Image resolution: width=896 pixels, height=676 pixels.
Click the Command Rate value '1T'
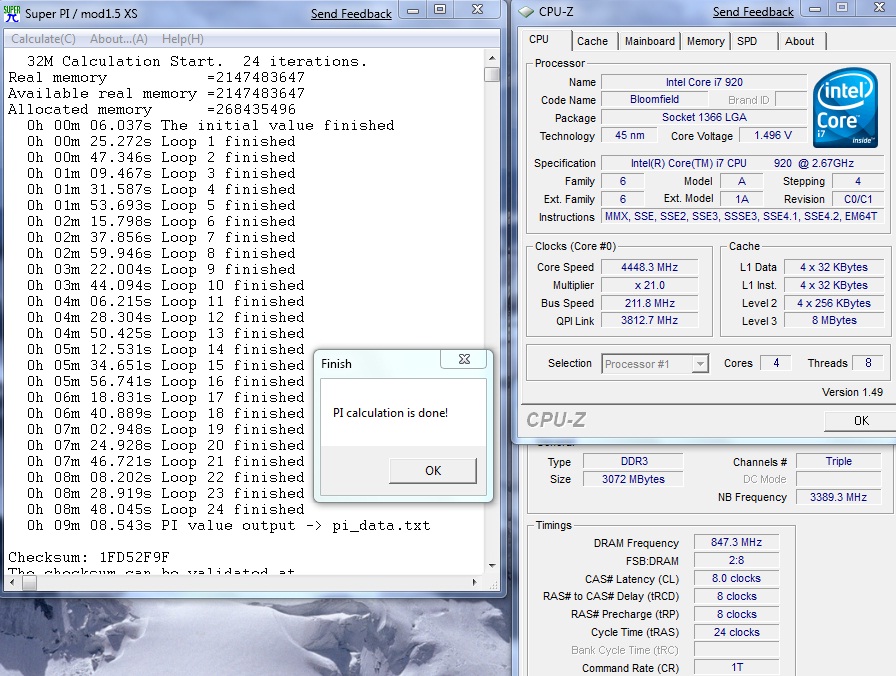point(737,667)
